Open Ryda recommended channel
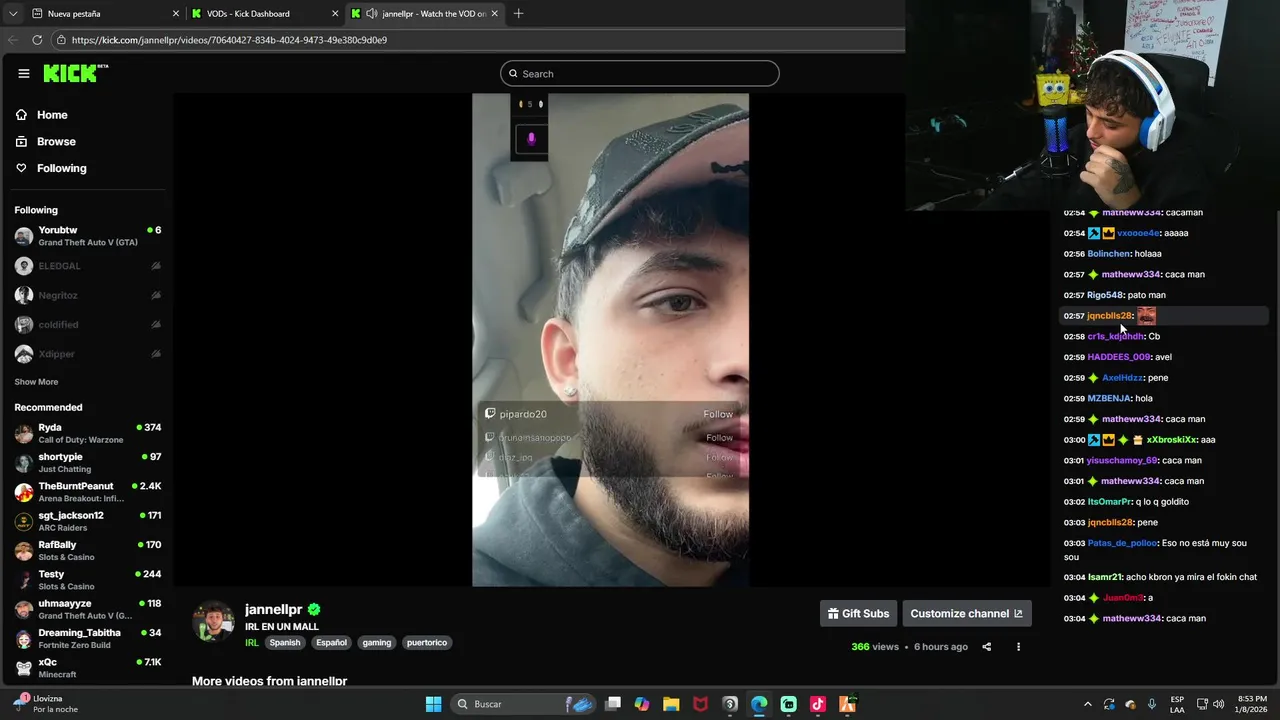The image size is (1280, 720). 88,433
